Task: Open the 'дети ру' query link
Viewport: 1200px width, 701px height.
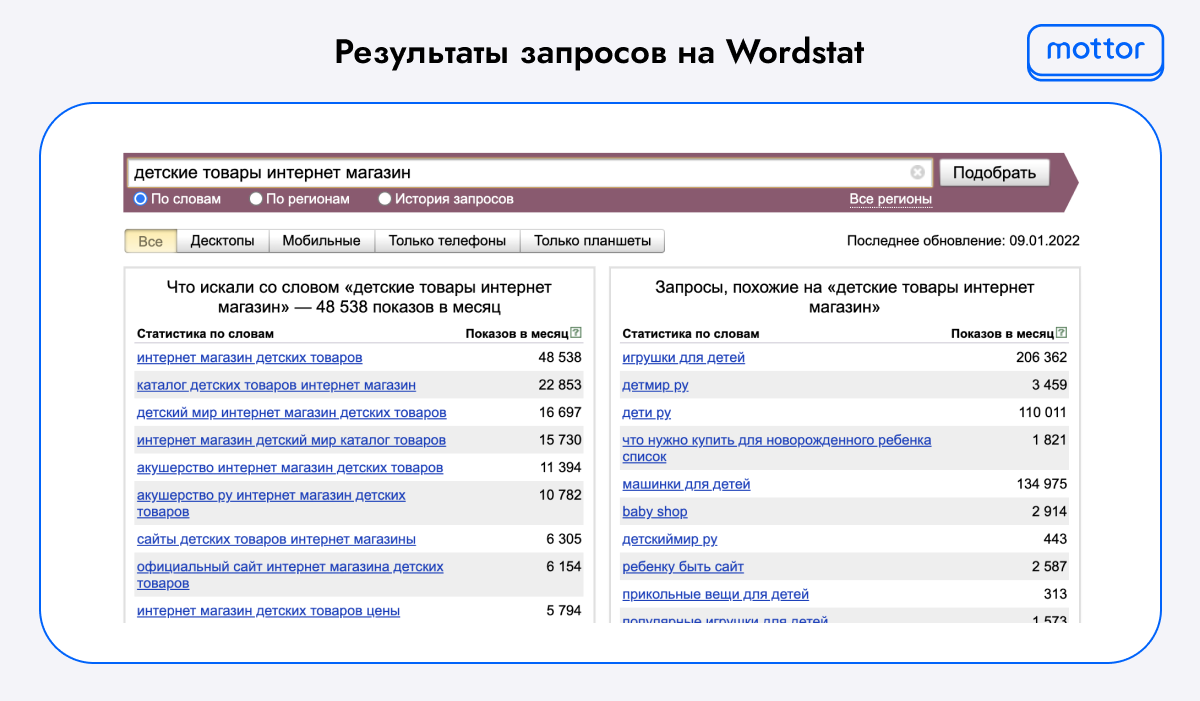Action: tap(646, 413)
